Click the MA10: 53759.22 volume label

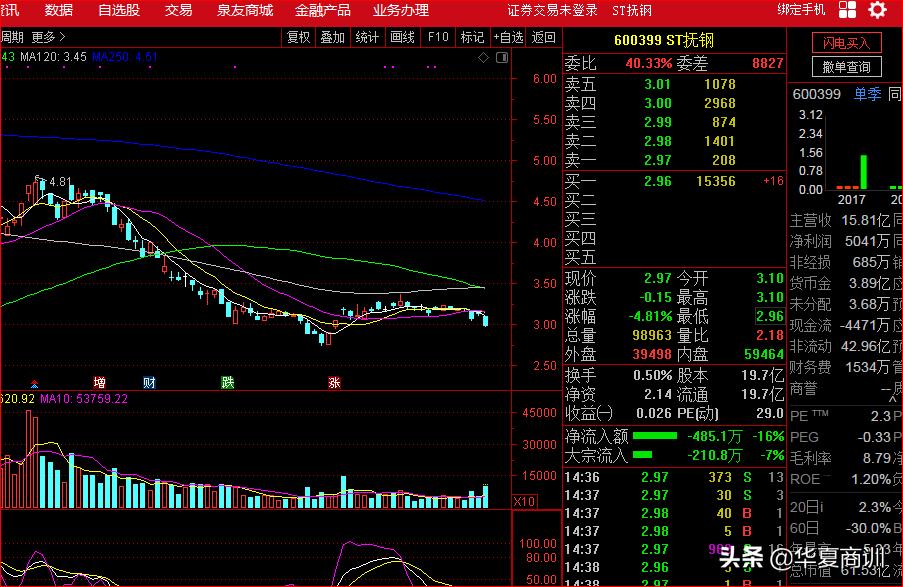(84, 399)
